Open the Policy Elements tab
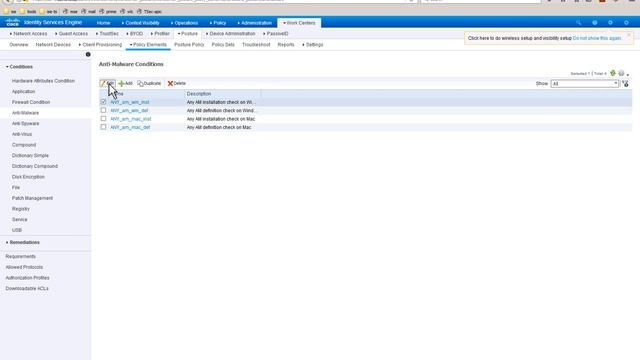Viewport: 640px width, 360px height. 148,44
